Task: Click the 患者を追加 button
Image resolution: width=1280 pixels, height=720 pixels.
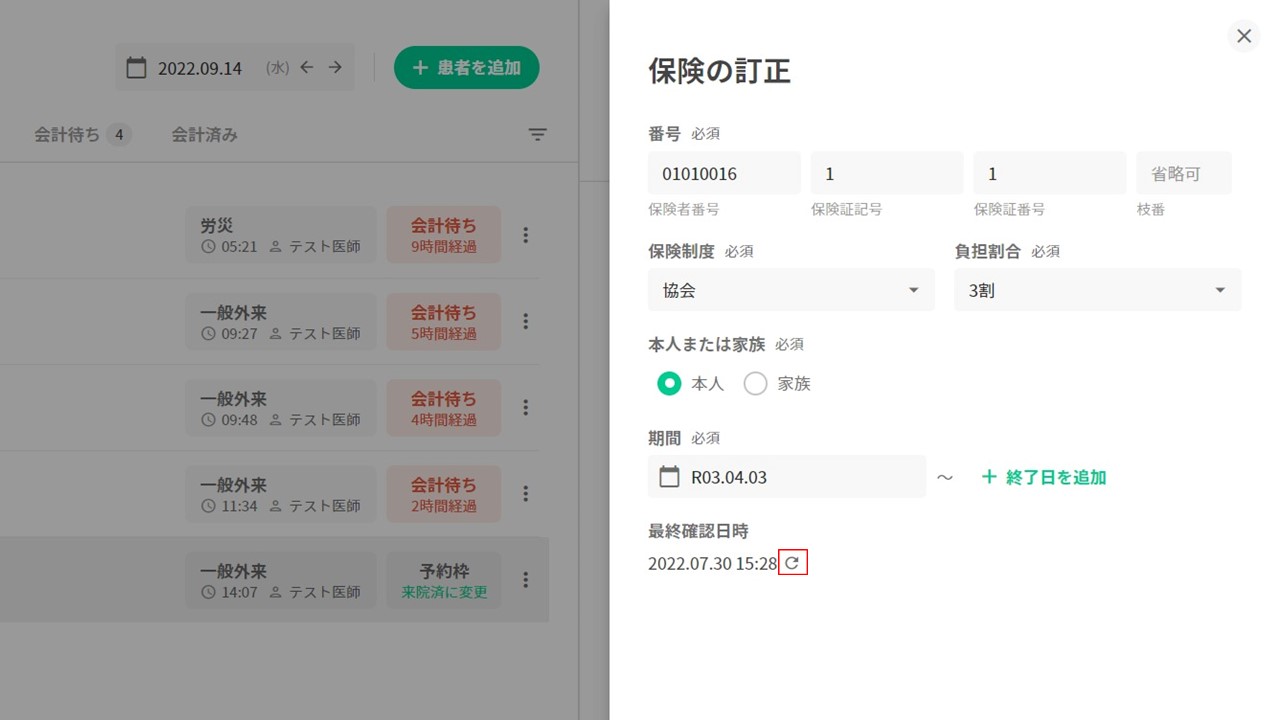Action: tap(466, 68)
